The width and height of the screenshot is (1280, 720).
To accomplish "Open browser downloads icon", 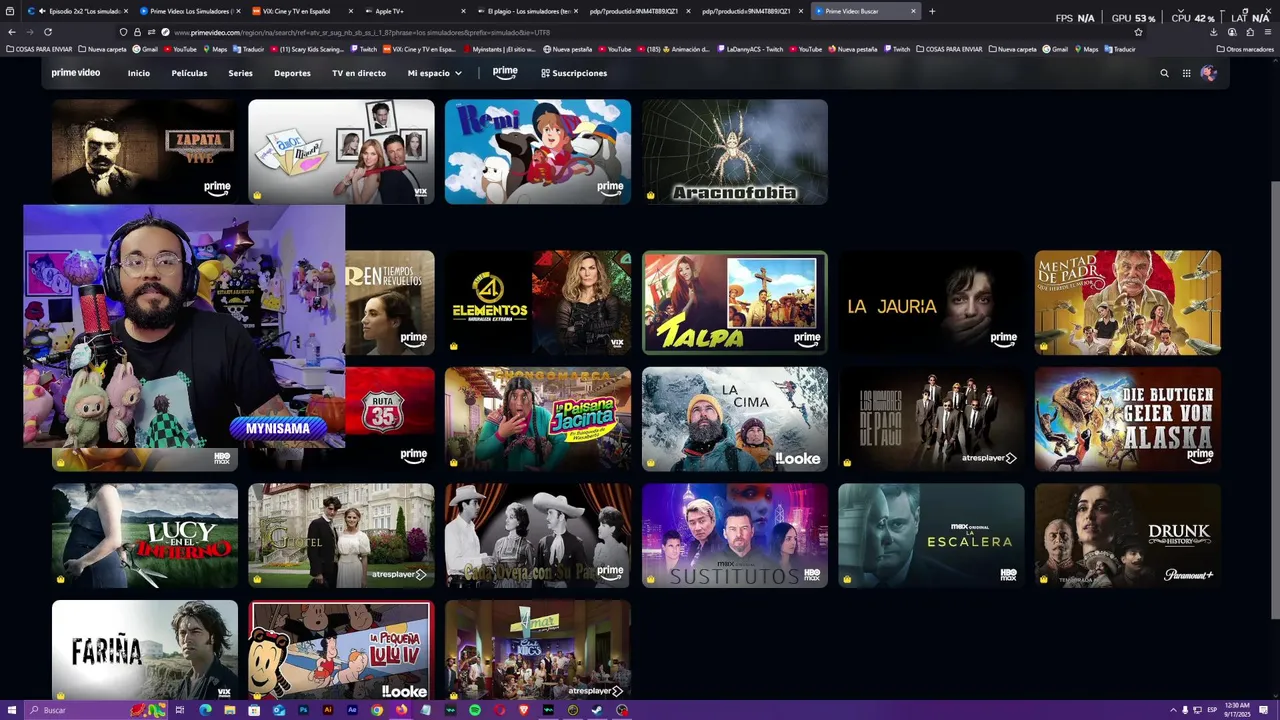I will point(1214,32).
